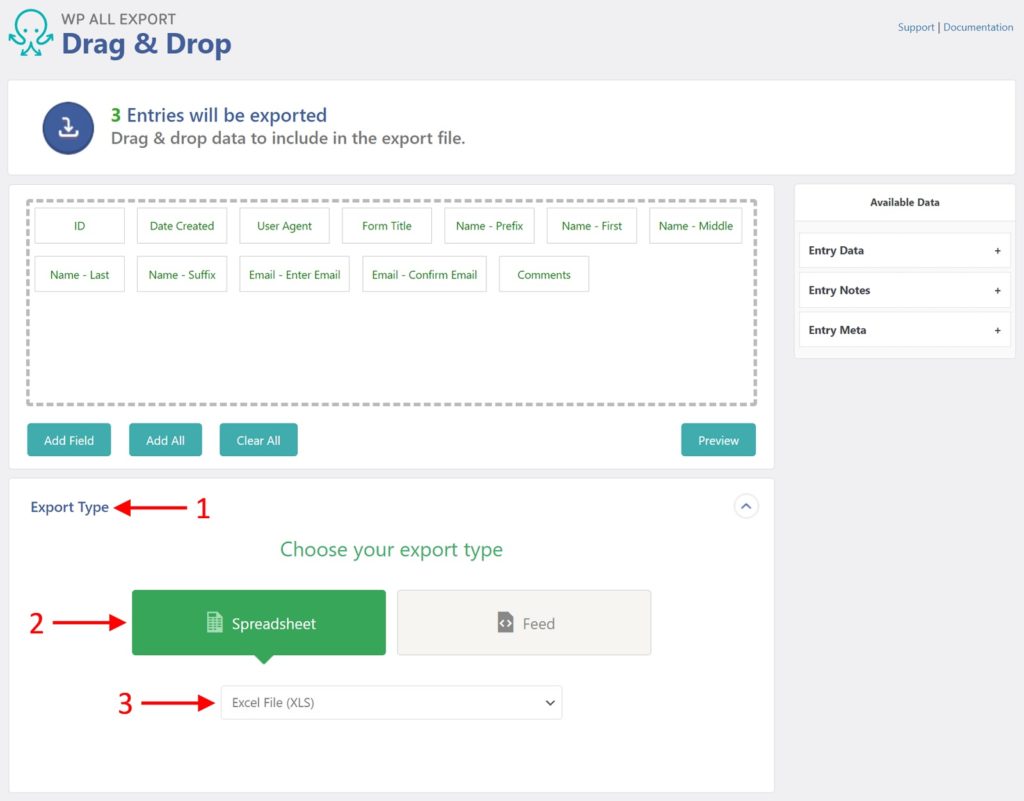
Task: Click the plus icon next to Entry Notes
Action: (996, 290)
